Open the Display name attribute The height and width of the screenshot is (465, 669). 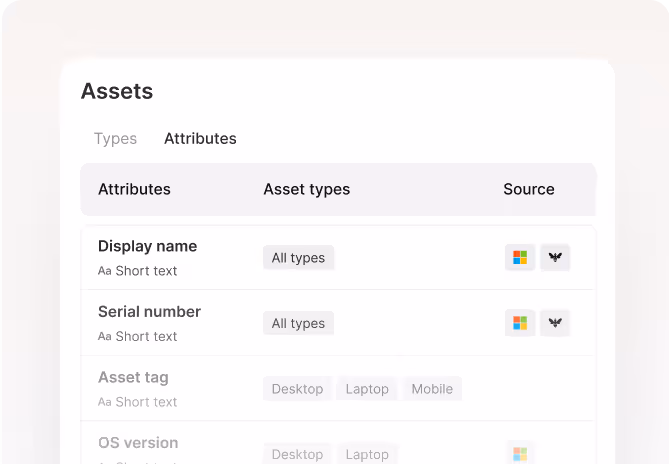[x=147, y=246]
